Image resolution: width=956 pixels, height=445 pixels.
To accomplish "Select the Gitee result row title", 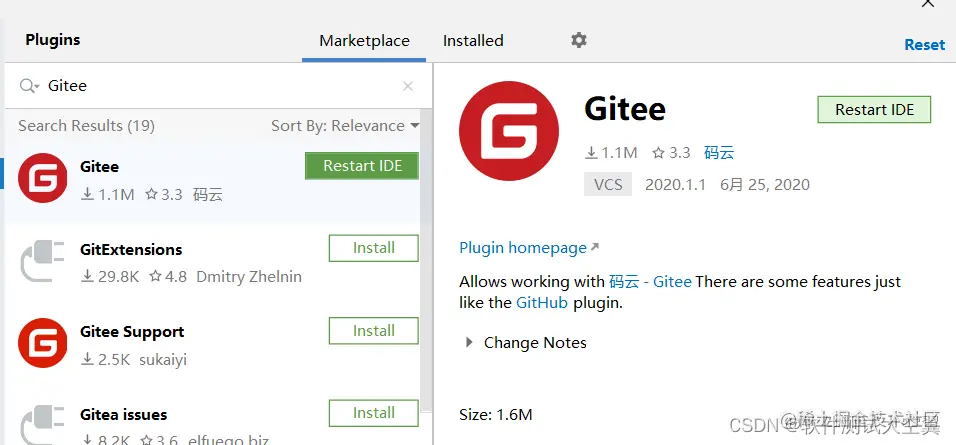I will coord(99,166).
